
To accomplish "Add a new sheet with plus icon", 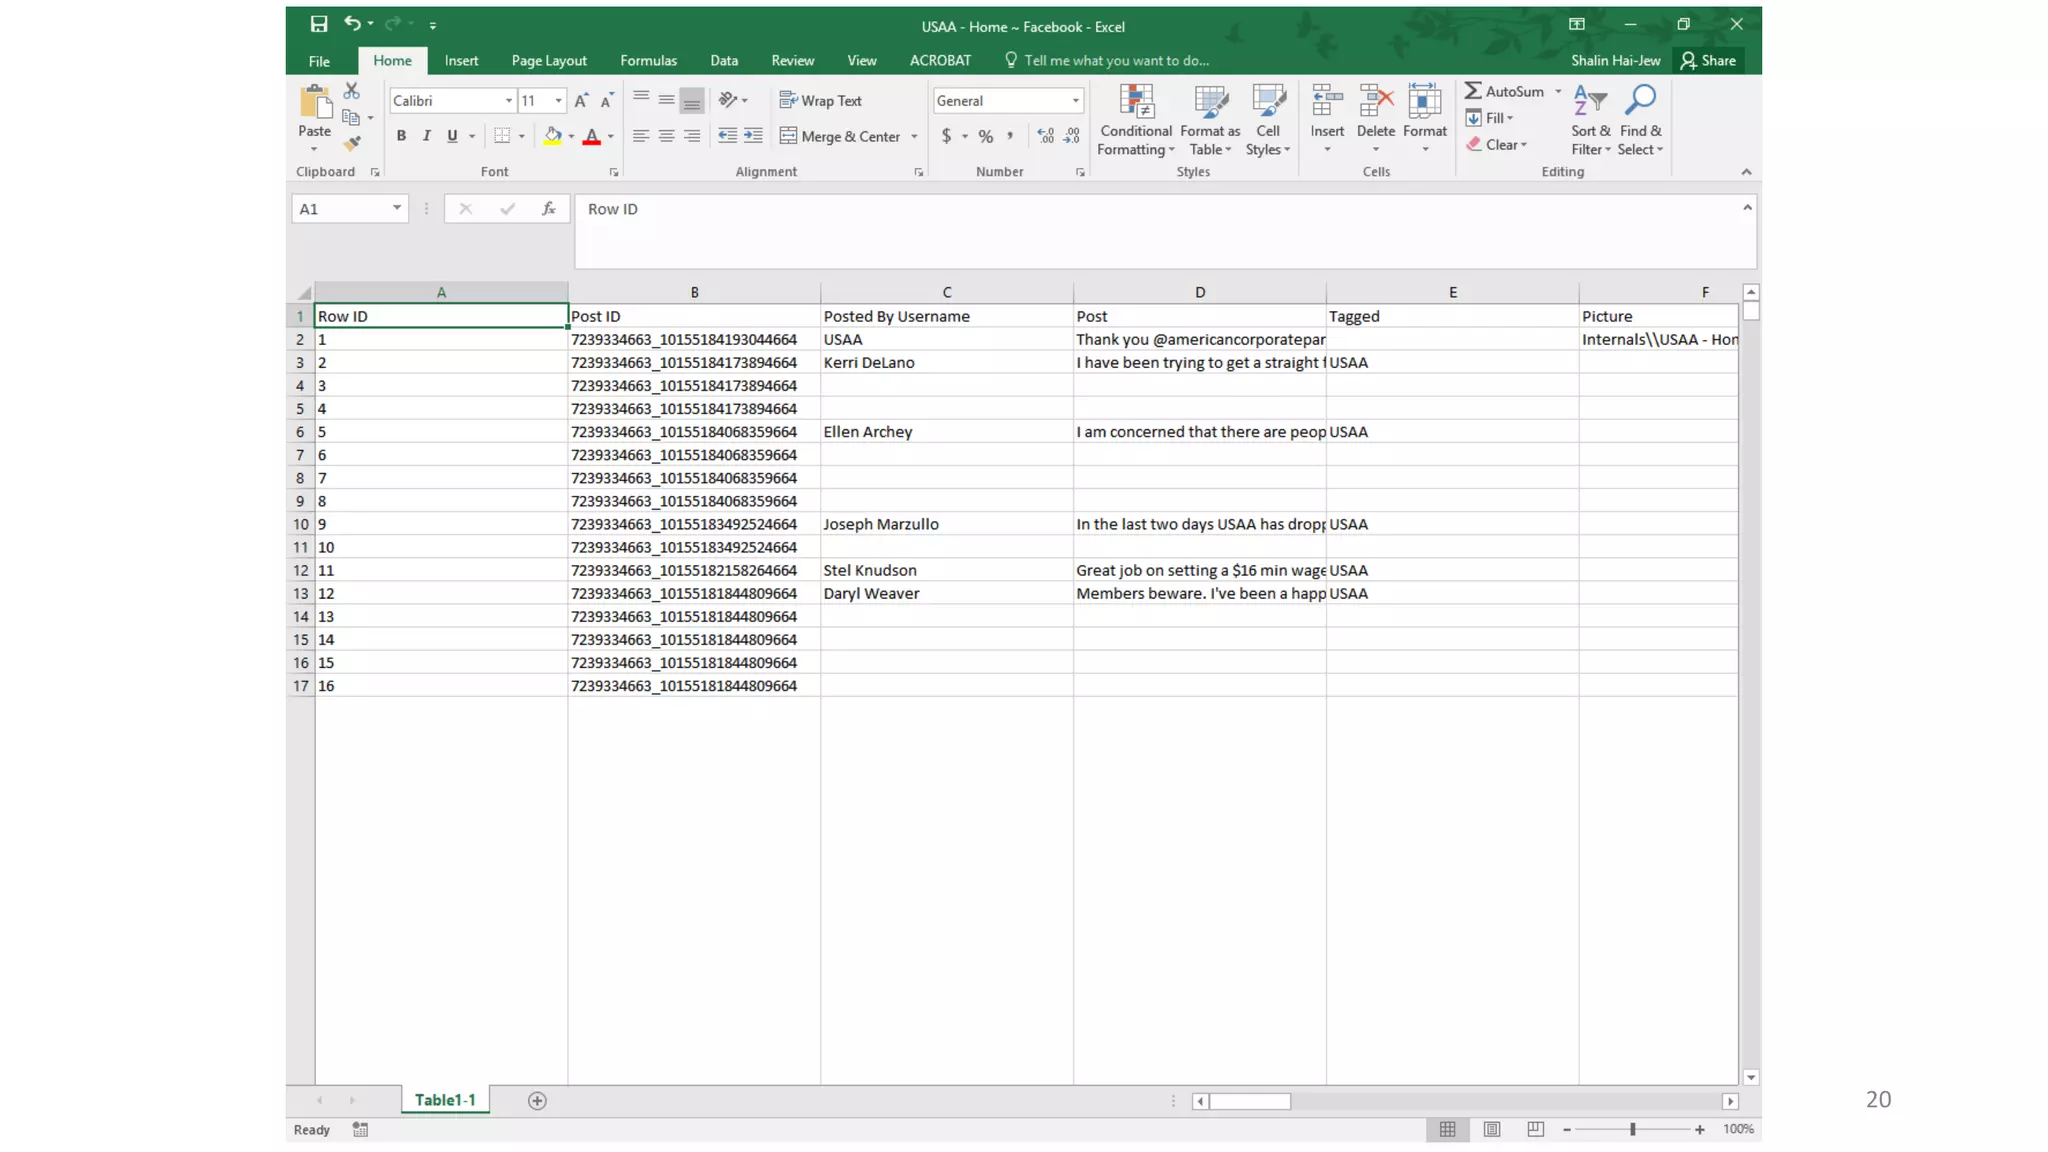I will pos(537,1100).
